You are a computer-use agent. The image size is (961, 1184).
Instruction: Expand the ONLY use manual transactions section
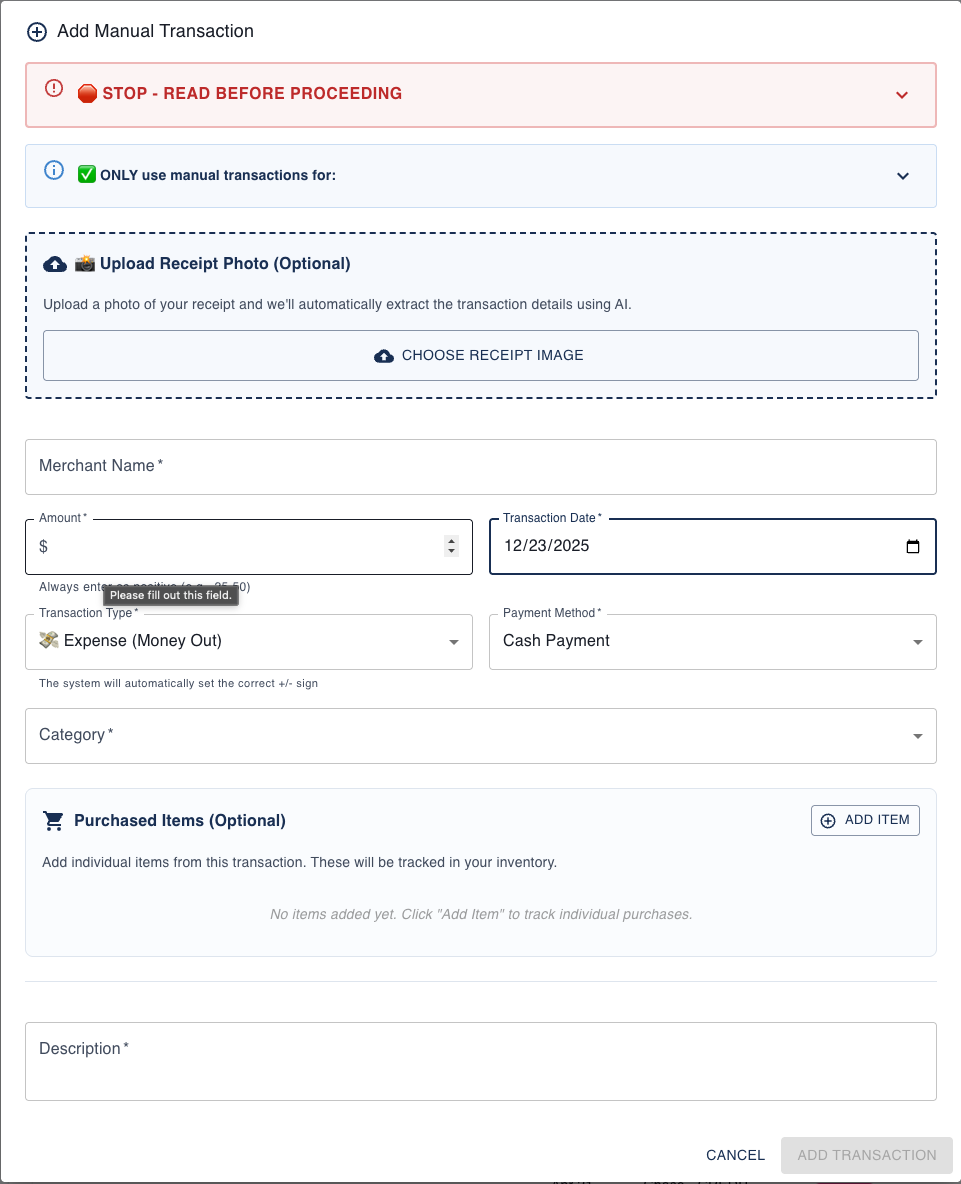901,176
